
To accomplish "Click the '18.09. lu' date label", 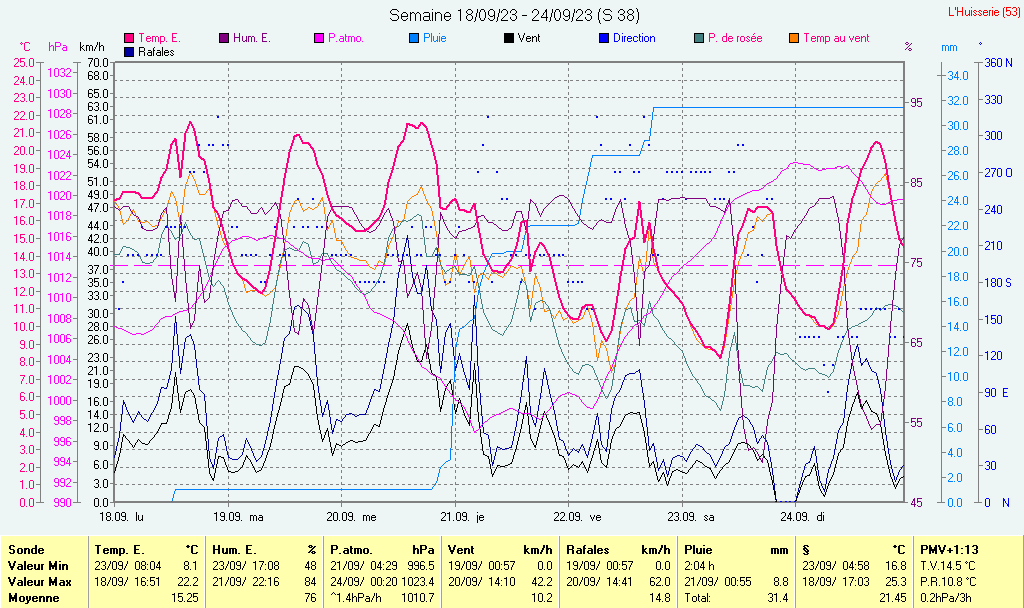I will pyautogui.click(x=121, y=517).
